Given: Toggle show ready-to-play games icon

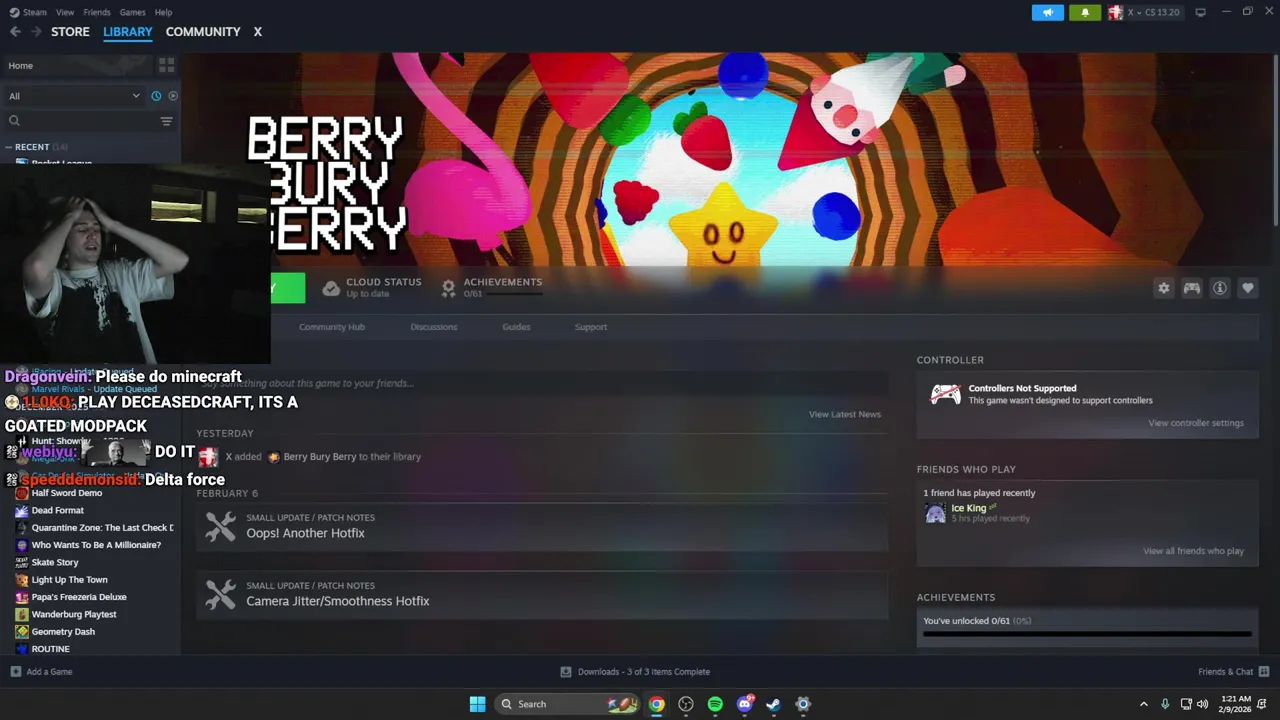Looking at the screenshot, I should pos(173,96).
